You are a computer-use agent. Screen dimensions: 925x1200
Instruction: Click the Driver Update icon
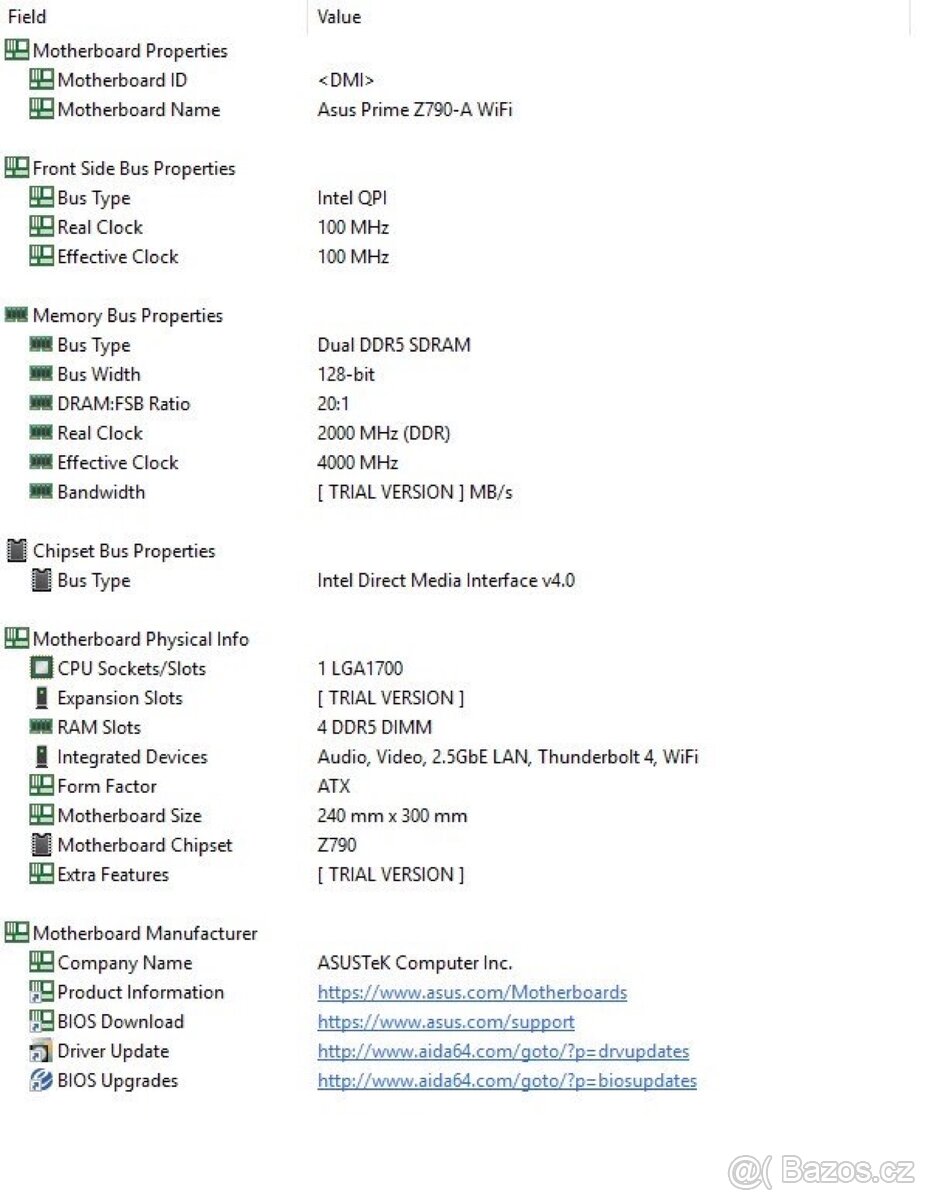(x=41, y=1051)
